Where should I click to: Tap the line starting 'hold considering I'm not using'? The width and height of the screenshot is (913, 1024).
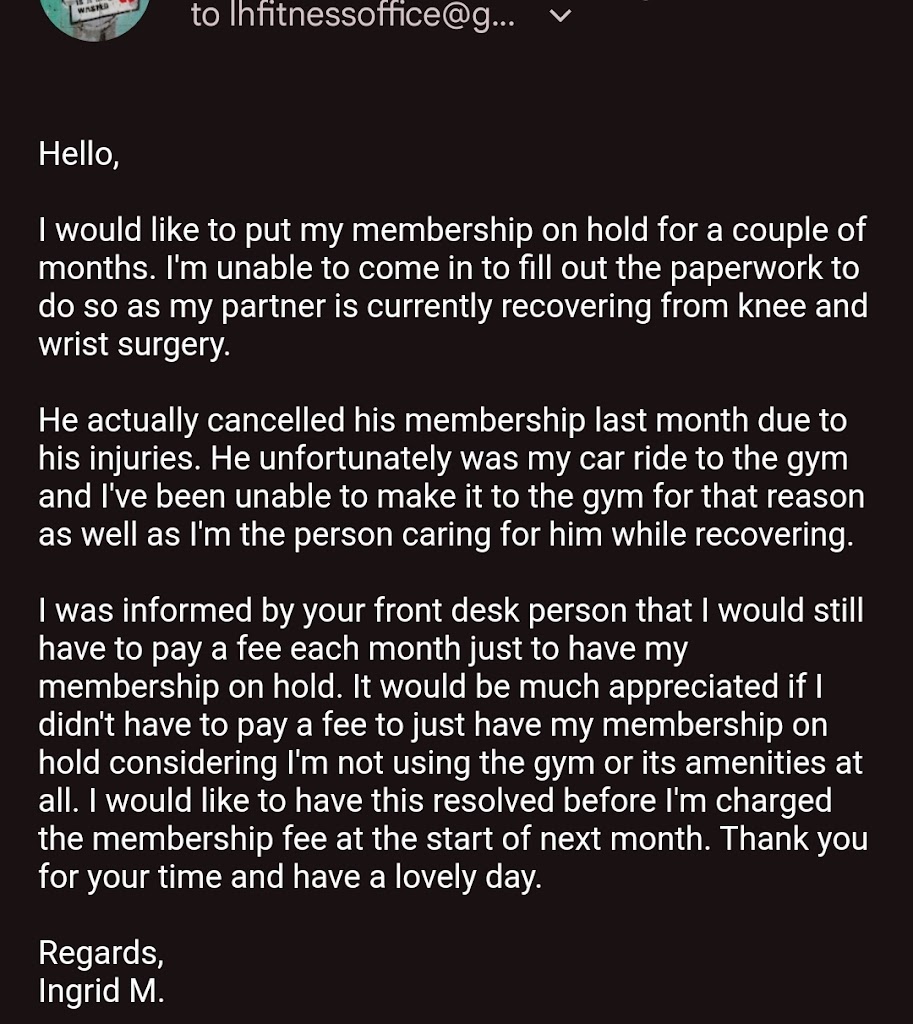coord(450,762)
